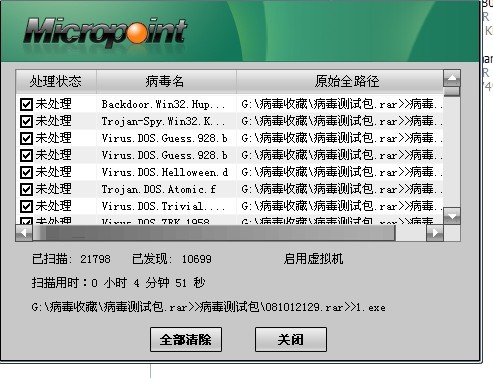This screenshot has height=378, width=493.
Task: Click the 全部清除 button
Action: [x=186, y=340]
